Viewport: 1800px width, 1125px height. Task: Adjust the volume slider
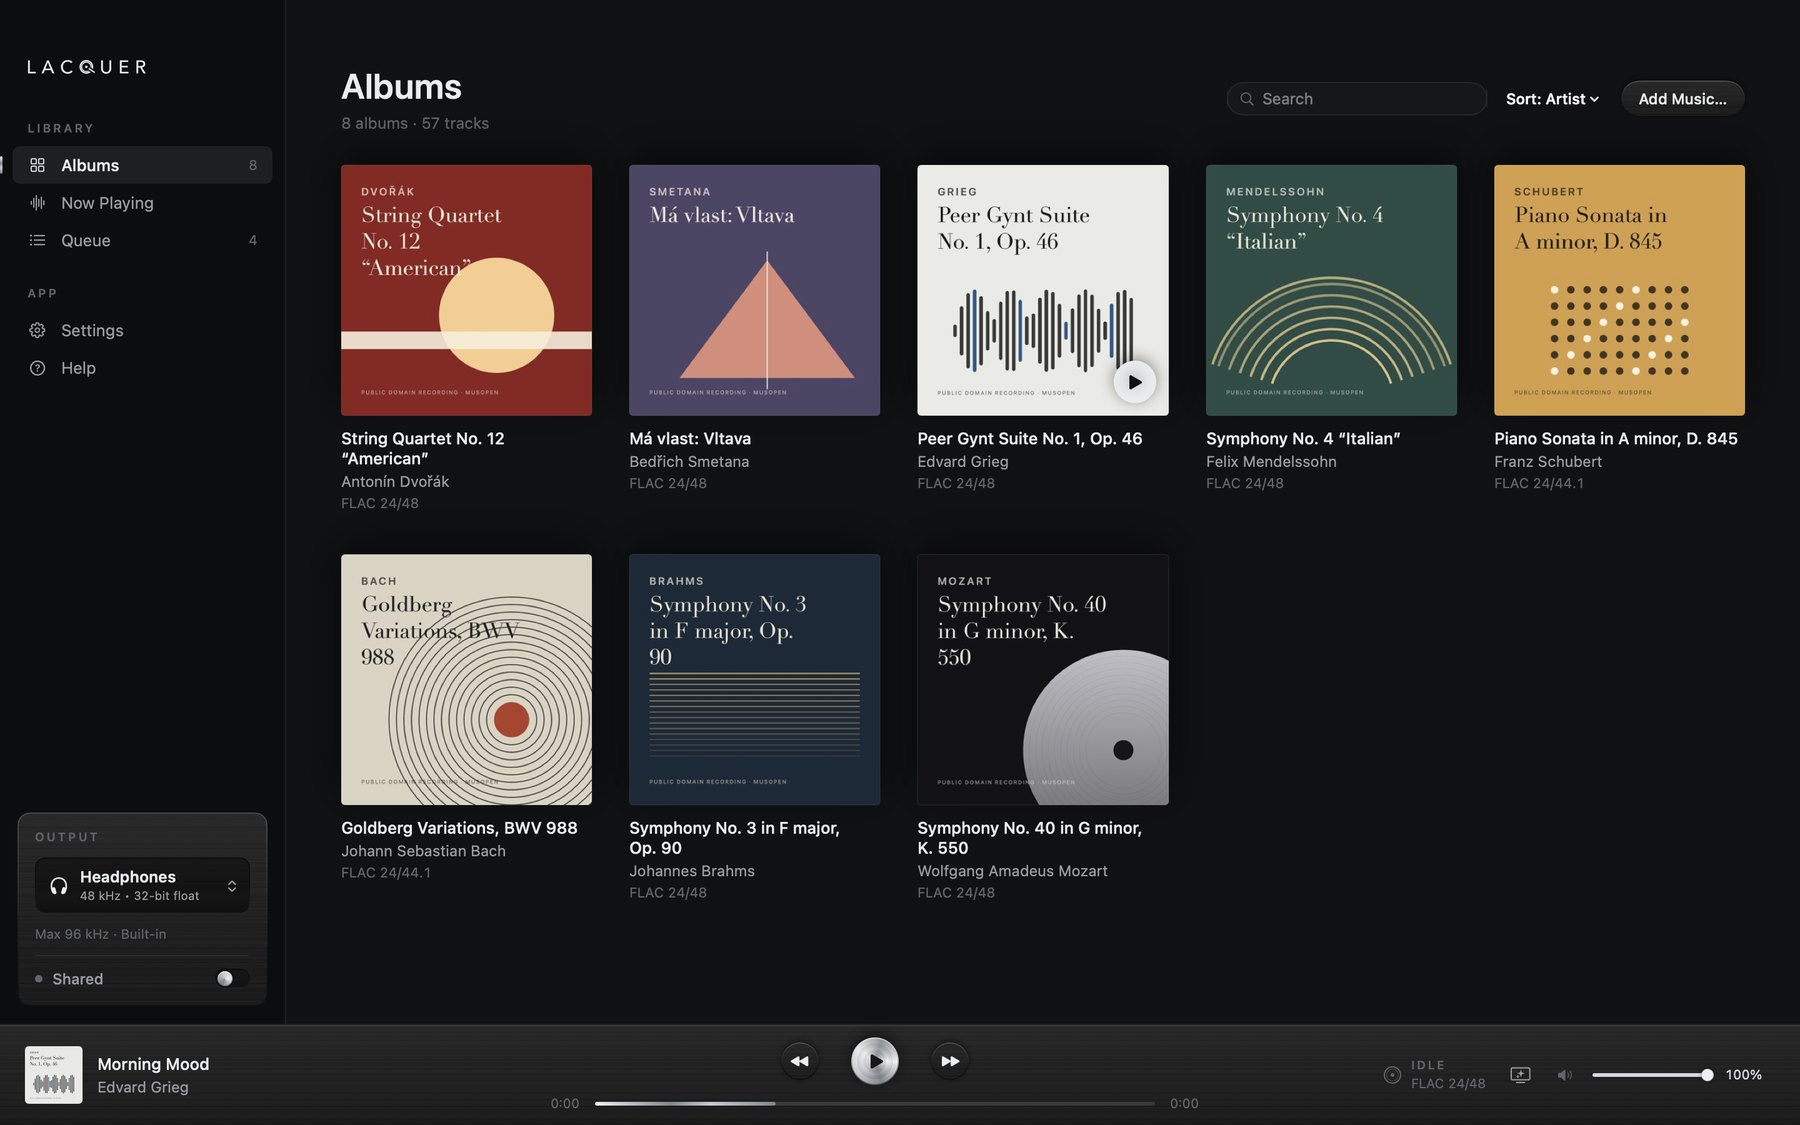pos(1652,1075)
